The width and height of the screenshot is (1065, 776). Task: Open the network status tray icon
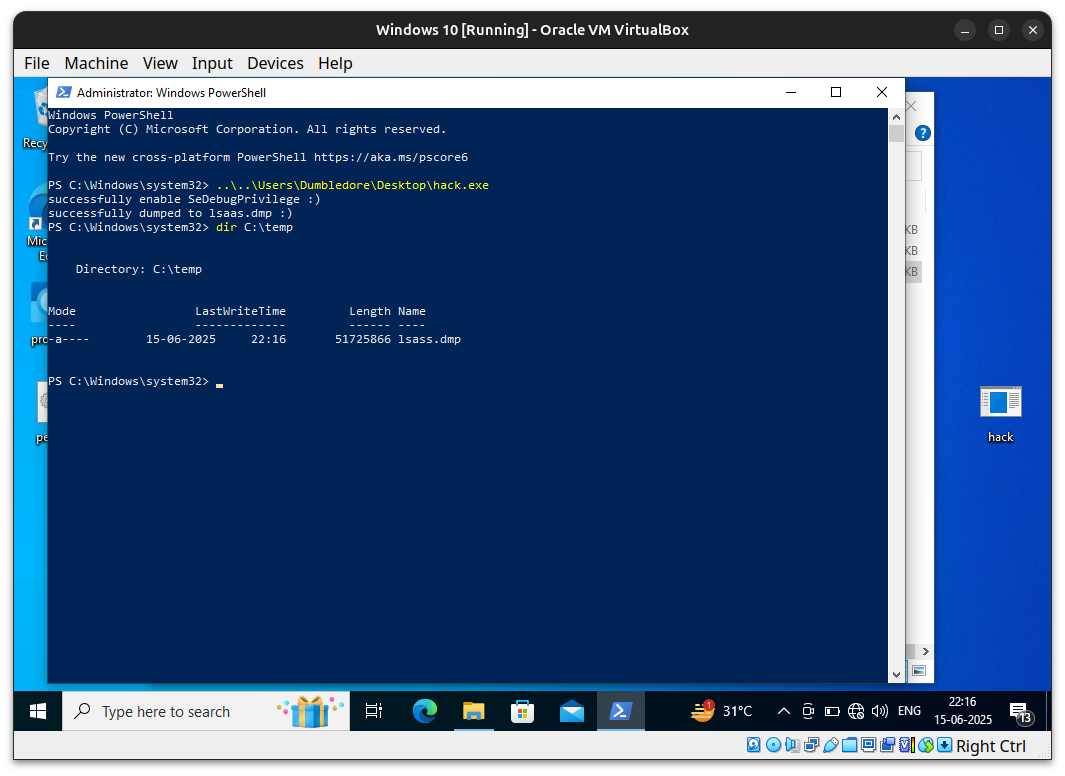tap(856, 711)
